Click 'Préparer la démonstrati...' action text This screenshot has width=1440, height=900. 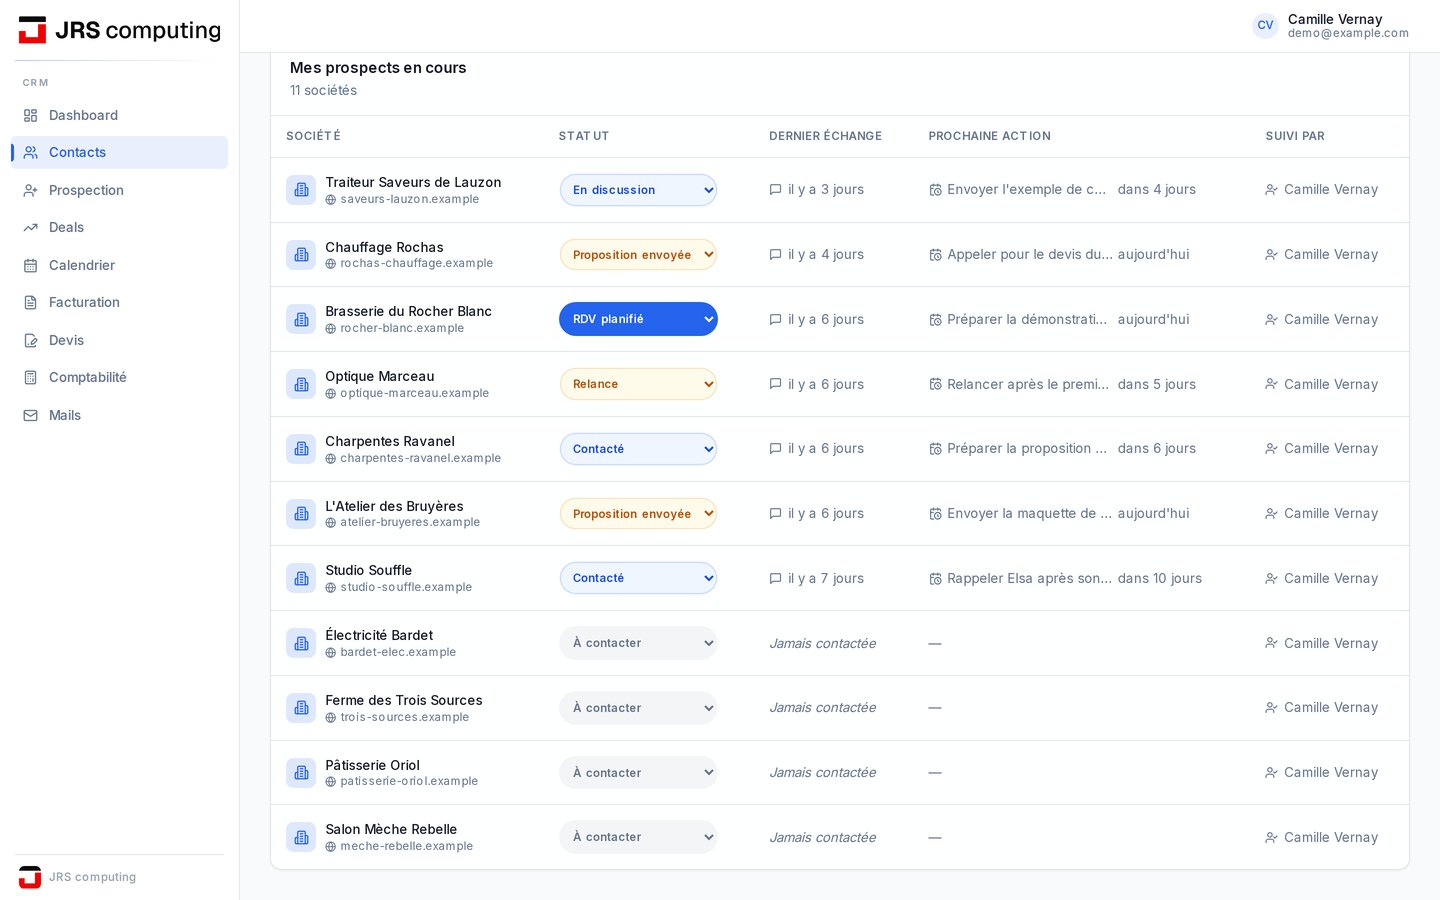1027,319
